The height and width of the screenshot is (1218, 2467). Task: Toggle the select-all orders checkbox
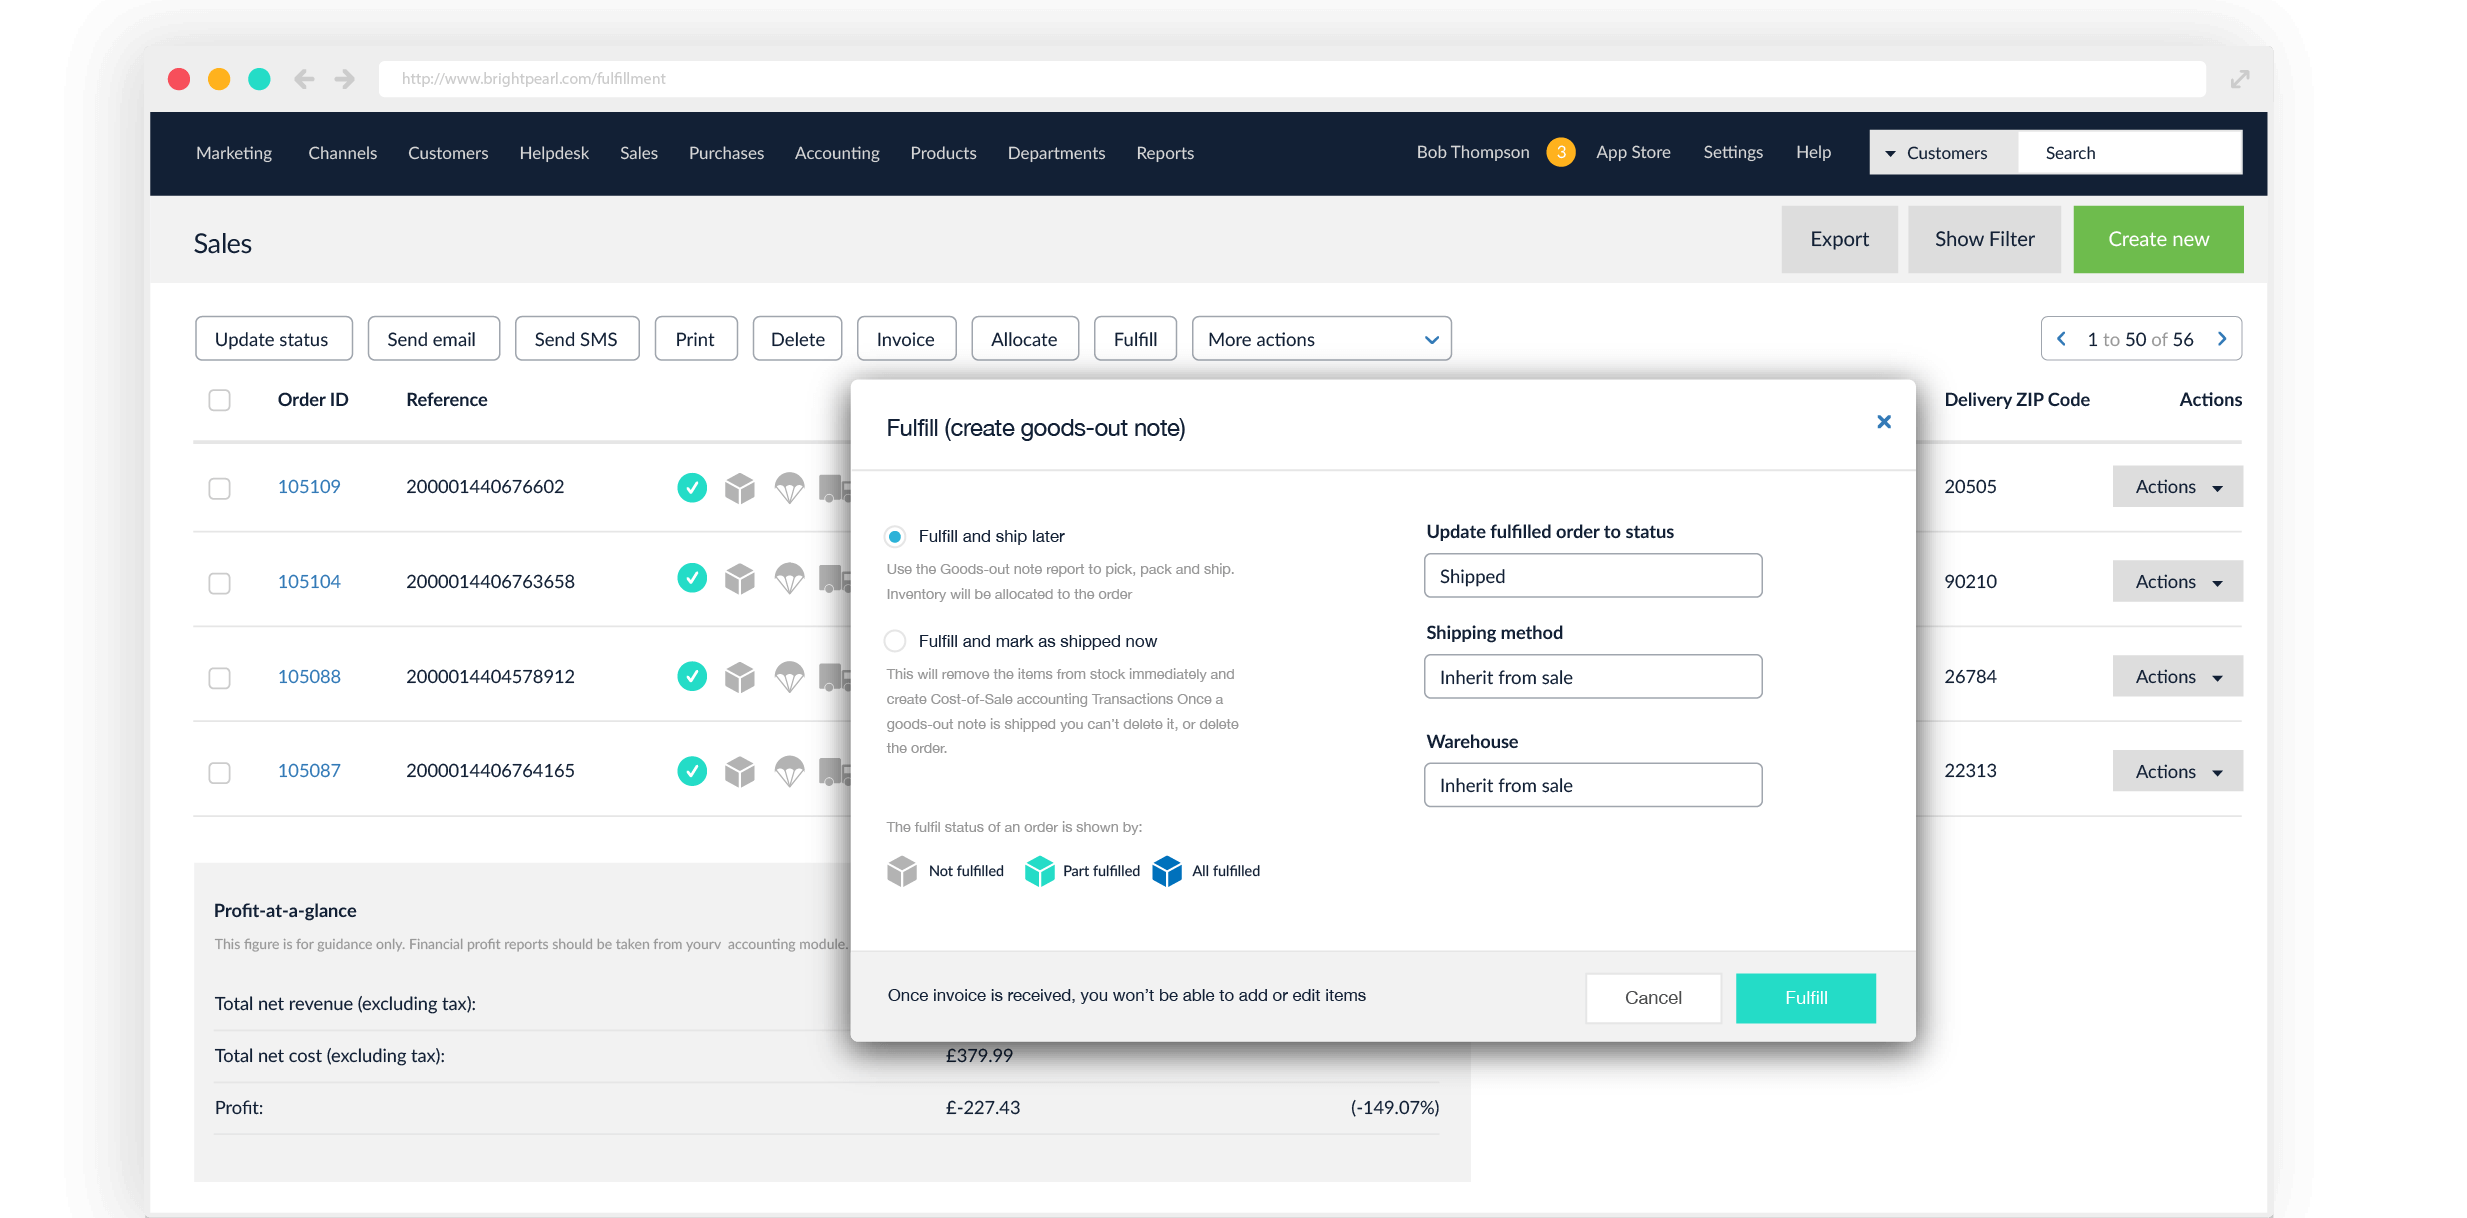pyautogui.click(x=219, y=400)
